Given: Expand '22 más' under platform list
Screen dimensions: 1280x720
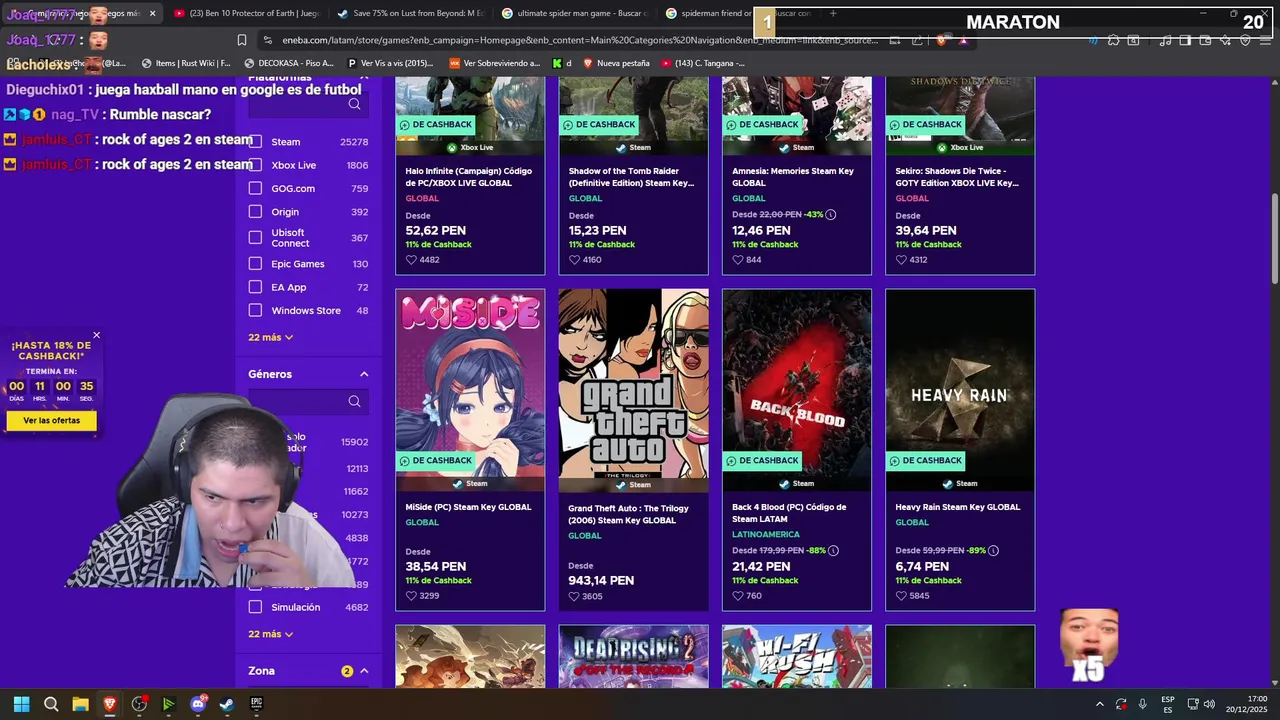Looking at the screenshot, I should point(270,337).
